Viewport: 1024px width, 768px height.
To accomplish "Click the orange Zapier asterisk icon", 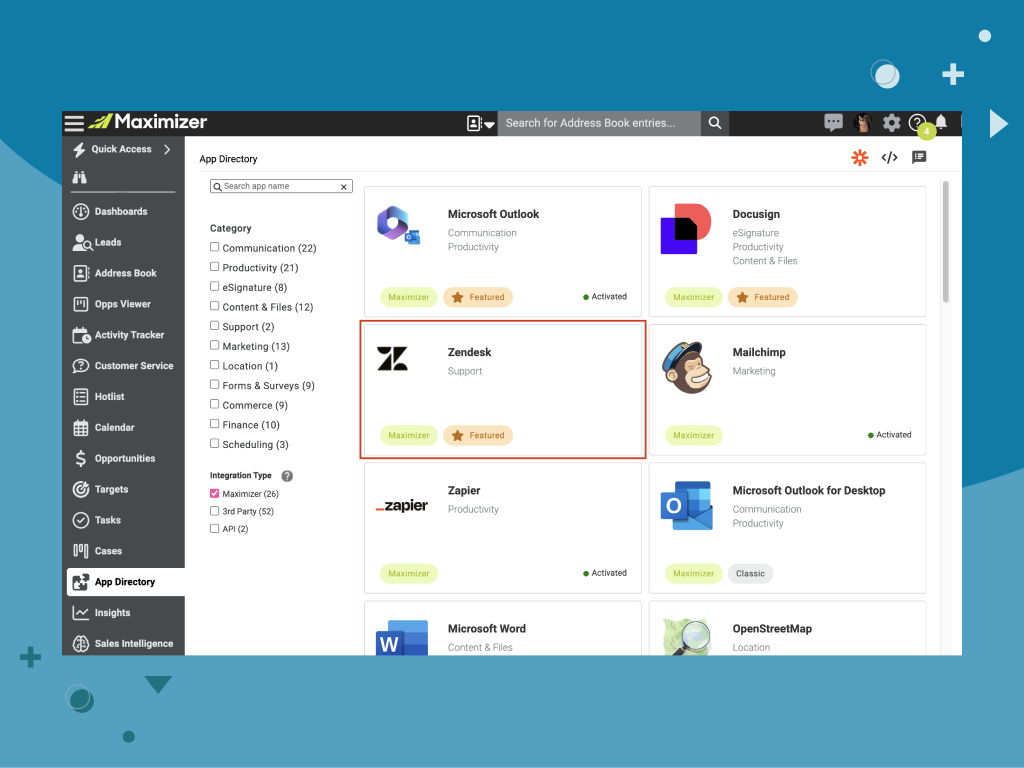I will coord(859,157).
